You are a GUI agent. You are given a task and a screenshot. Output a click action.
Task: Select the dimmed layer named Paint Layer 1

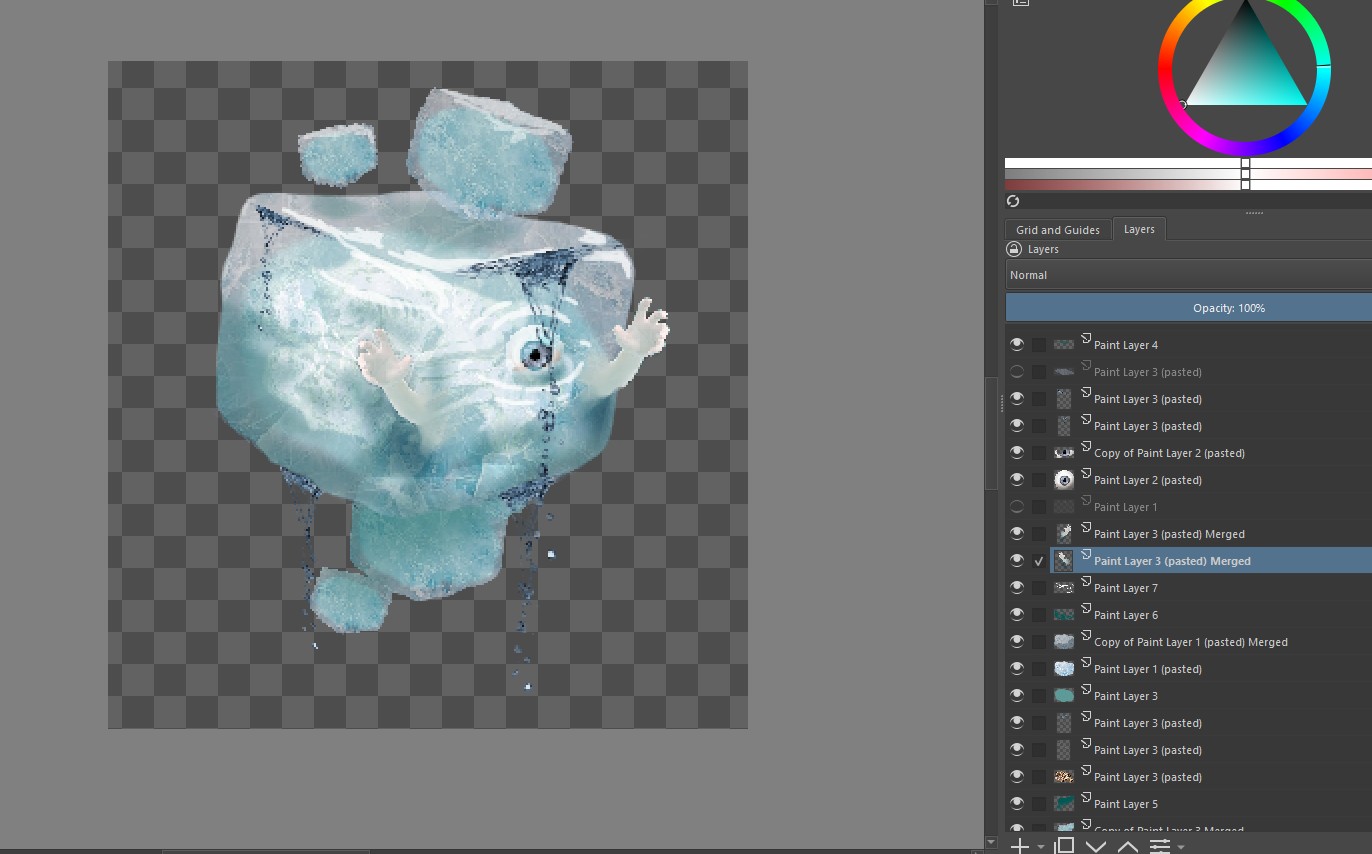1126,507
